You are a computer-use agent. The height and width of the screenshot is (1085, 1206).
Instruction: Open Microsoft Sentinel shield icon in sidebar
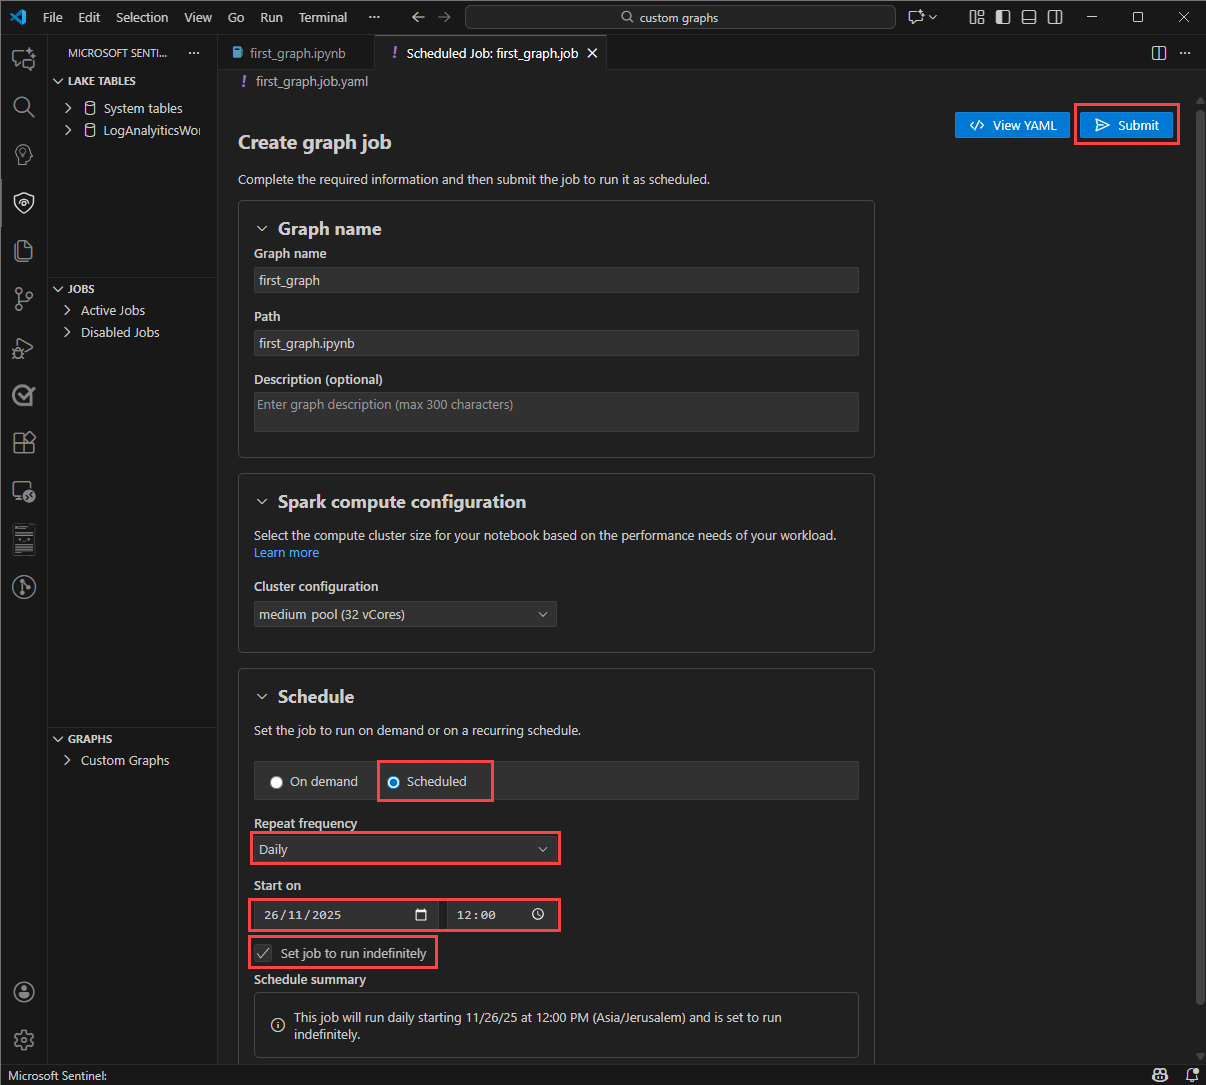[24, 203]
